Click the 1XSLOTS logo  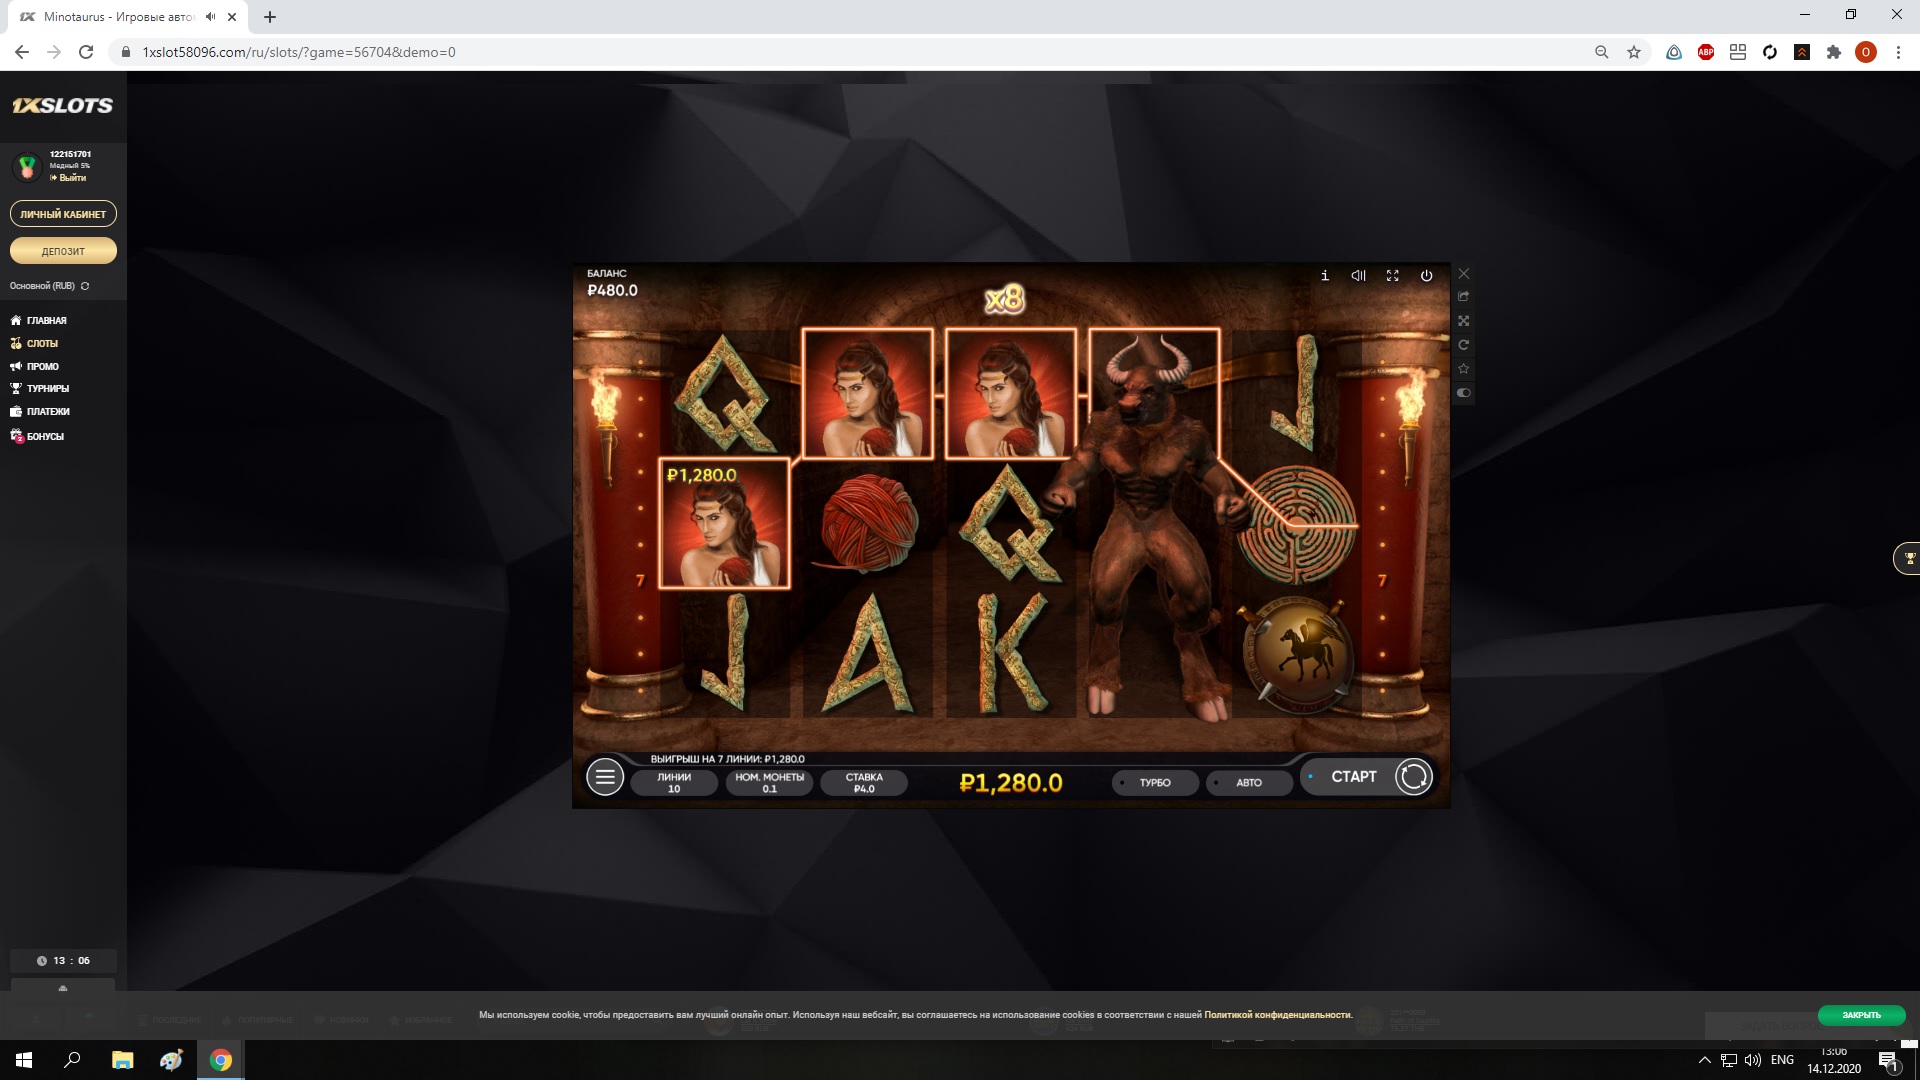(x=63, y=106)
